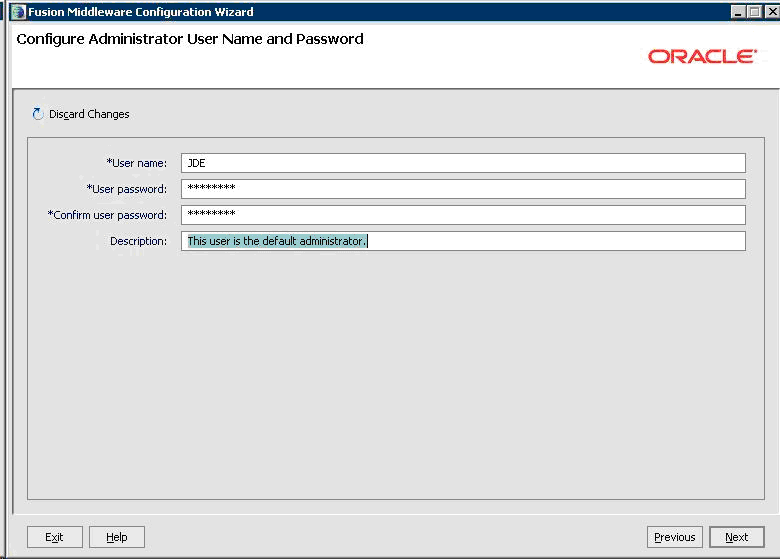Click the '*User password:' label
Image resolution: width=780 pixels, height=559 pixels.
127,189
